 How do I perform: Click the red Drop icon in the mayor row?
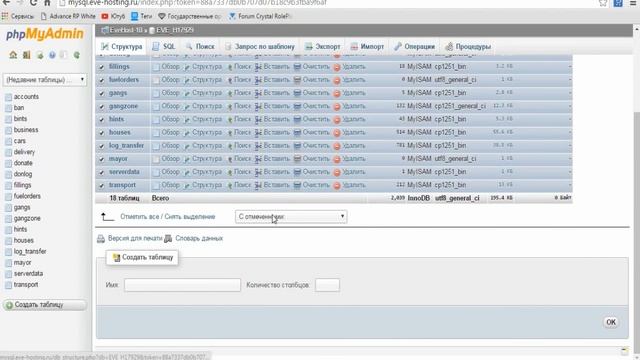[337, 159]
